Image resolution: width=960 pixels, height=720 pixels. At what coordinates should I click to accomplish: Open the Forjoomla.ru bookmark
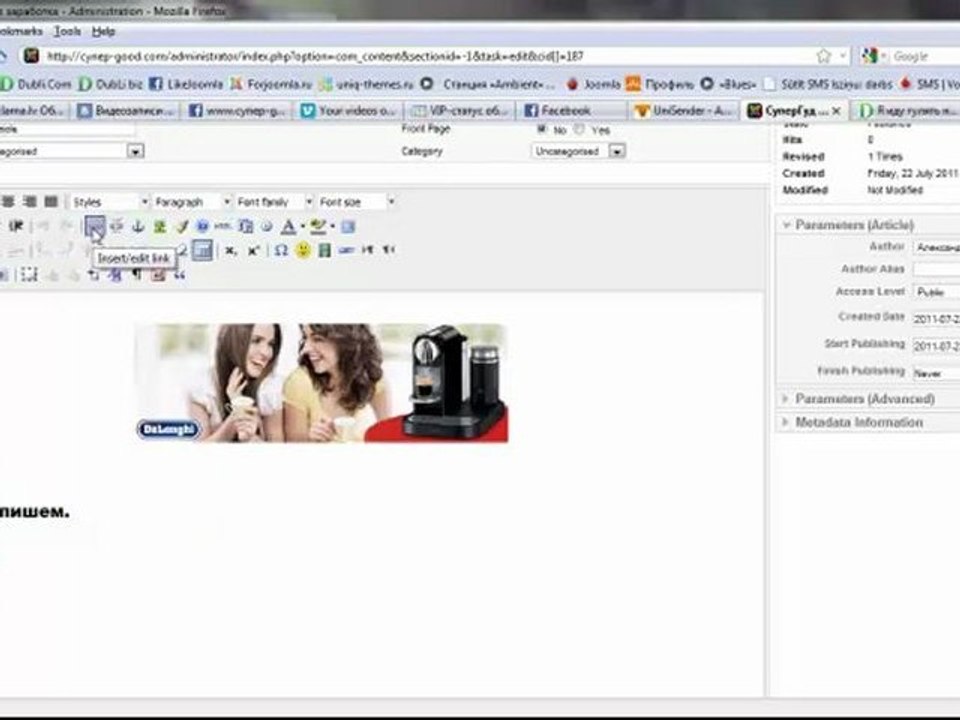(x=271, y=84)
